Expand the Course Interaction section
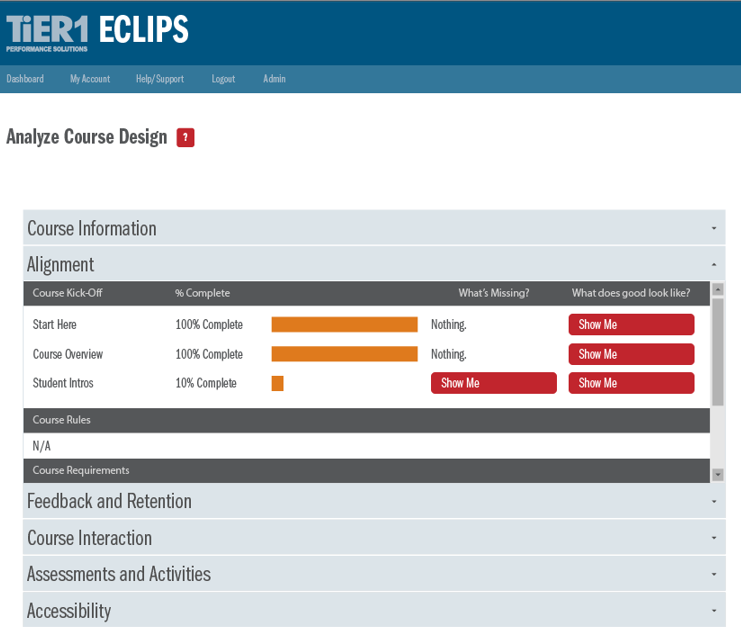This screenshot has width=741, height=631. tap(374, 538)
